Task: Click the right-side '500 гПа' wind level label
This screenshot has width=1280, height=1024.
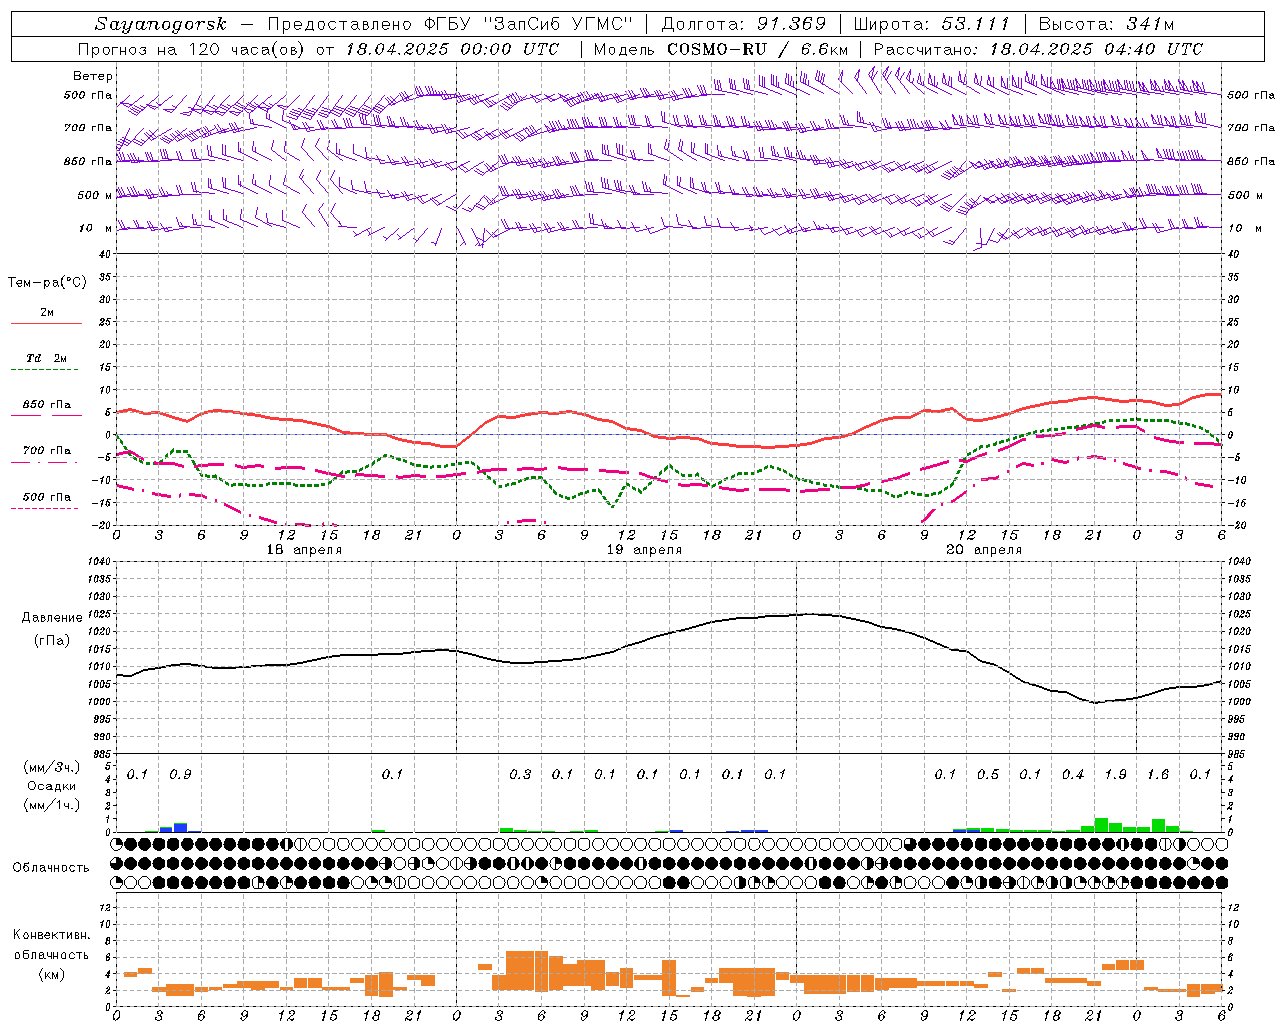Action: [1251, 95]
